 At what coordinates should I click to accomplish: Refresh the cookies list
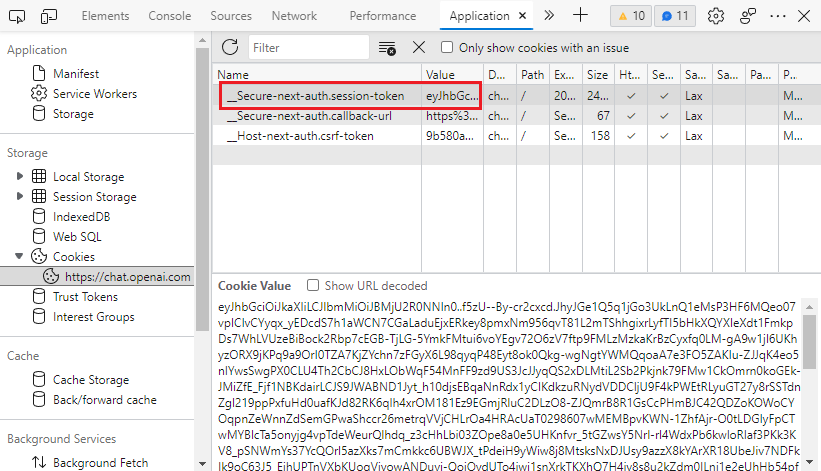click(x=230, y=47)
